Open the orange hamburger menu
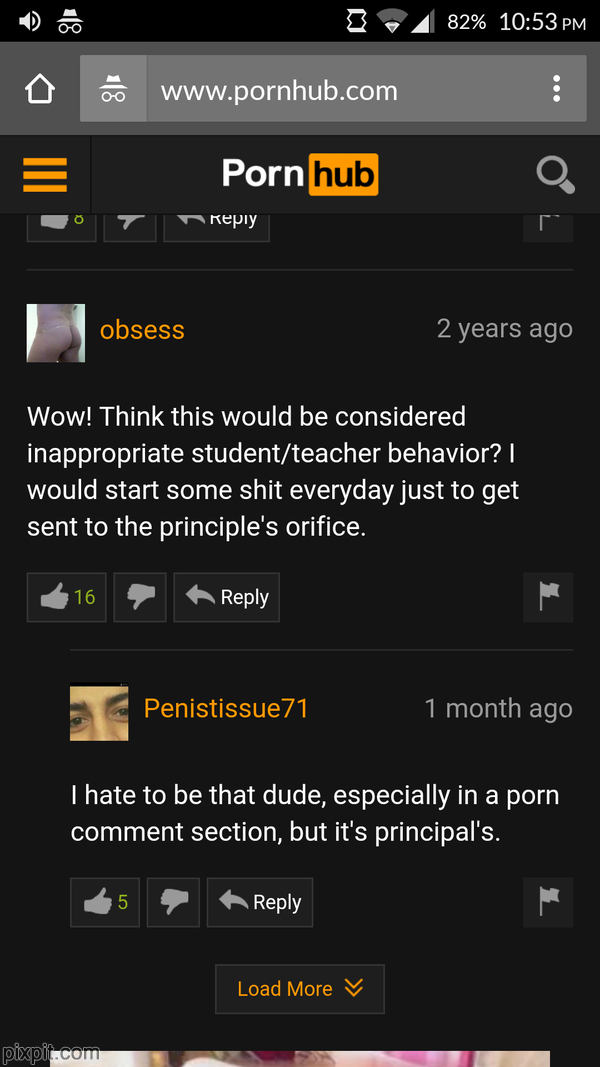The height and width of the screenshot is (1067, 600). coord(45,175)
